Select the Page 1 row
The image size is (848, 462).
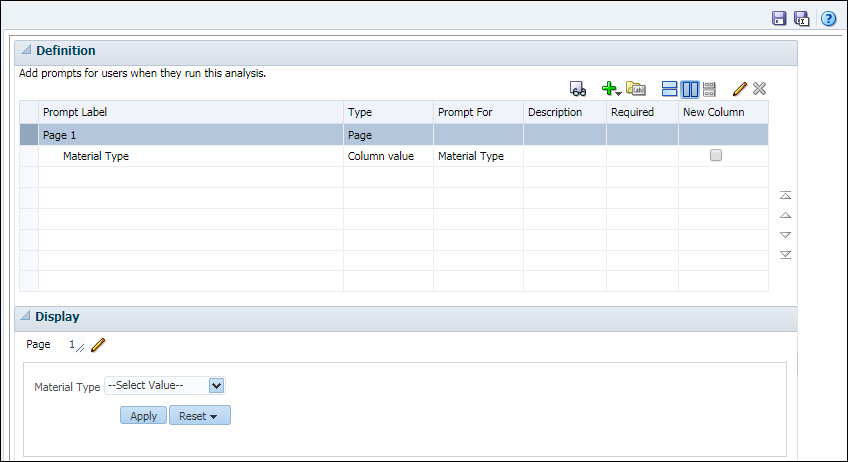pyautogui.click(x=190, y=134)
